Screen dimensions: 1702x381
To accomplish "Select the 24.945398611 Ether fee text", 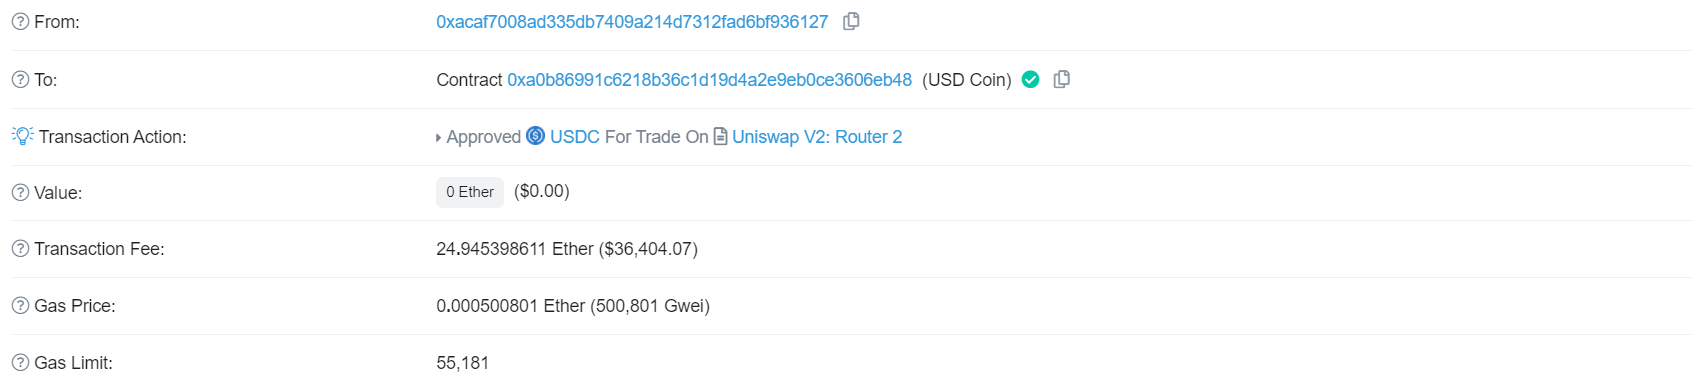I will pos(515,249).
